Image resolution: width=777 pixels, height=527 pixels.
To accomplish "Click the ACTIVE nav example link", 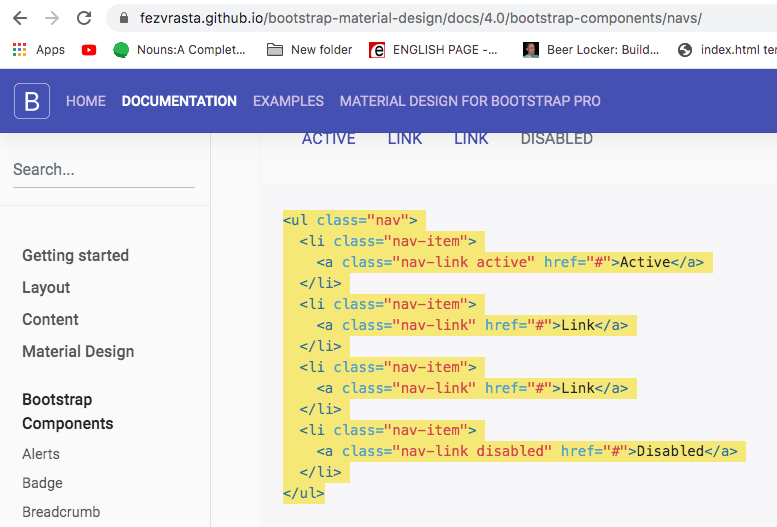I will (329, 139).
